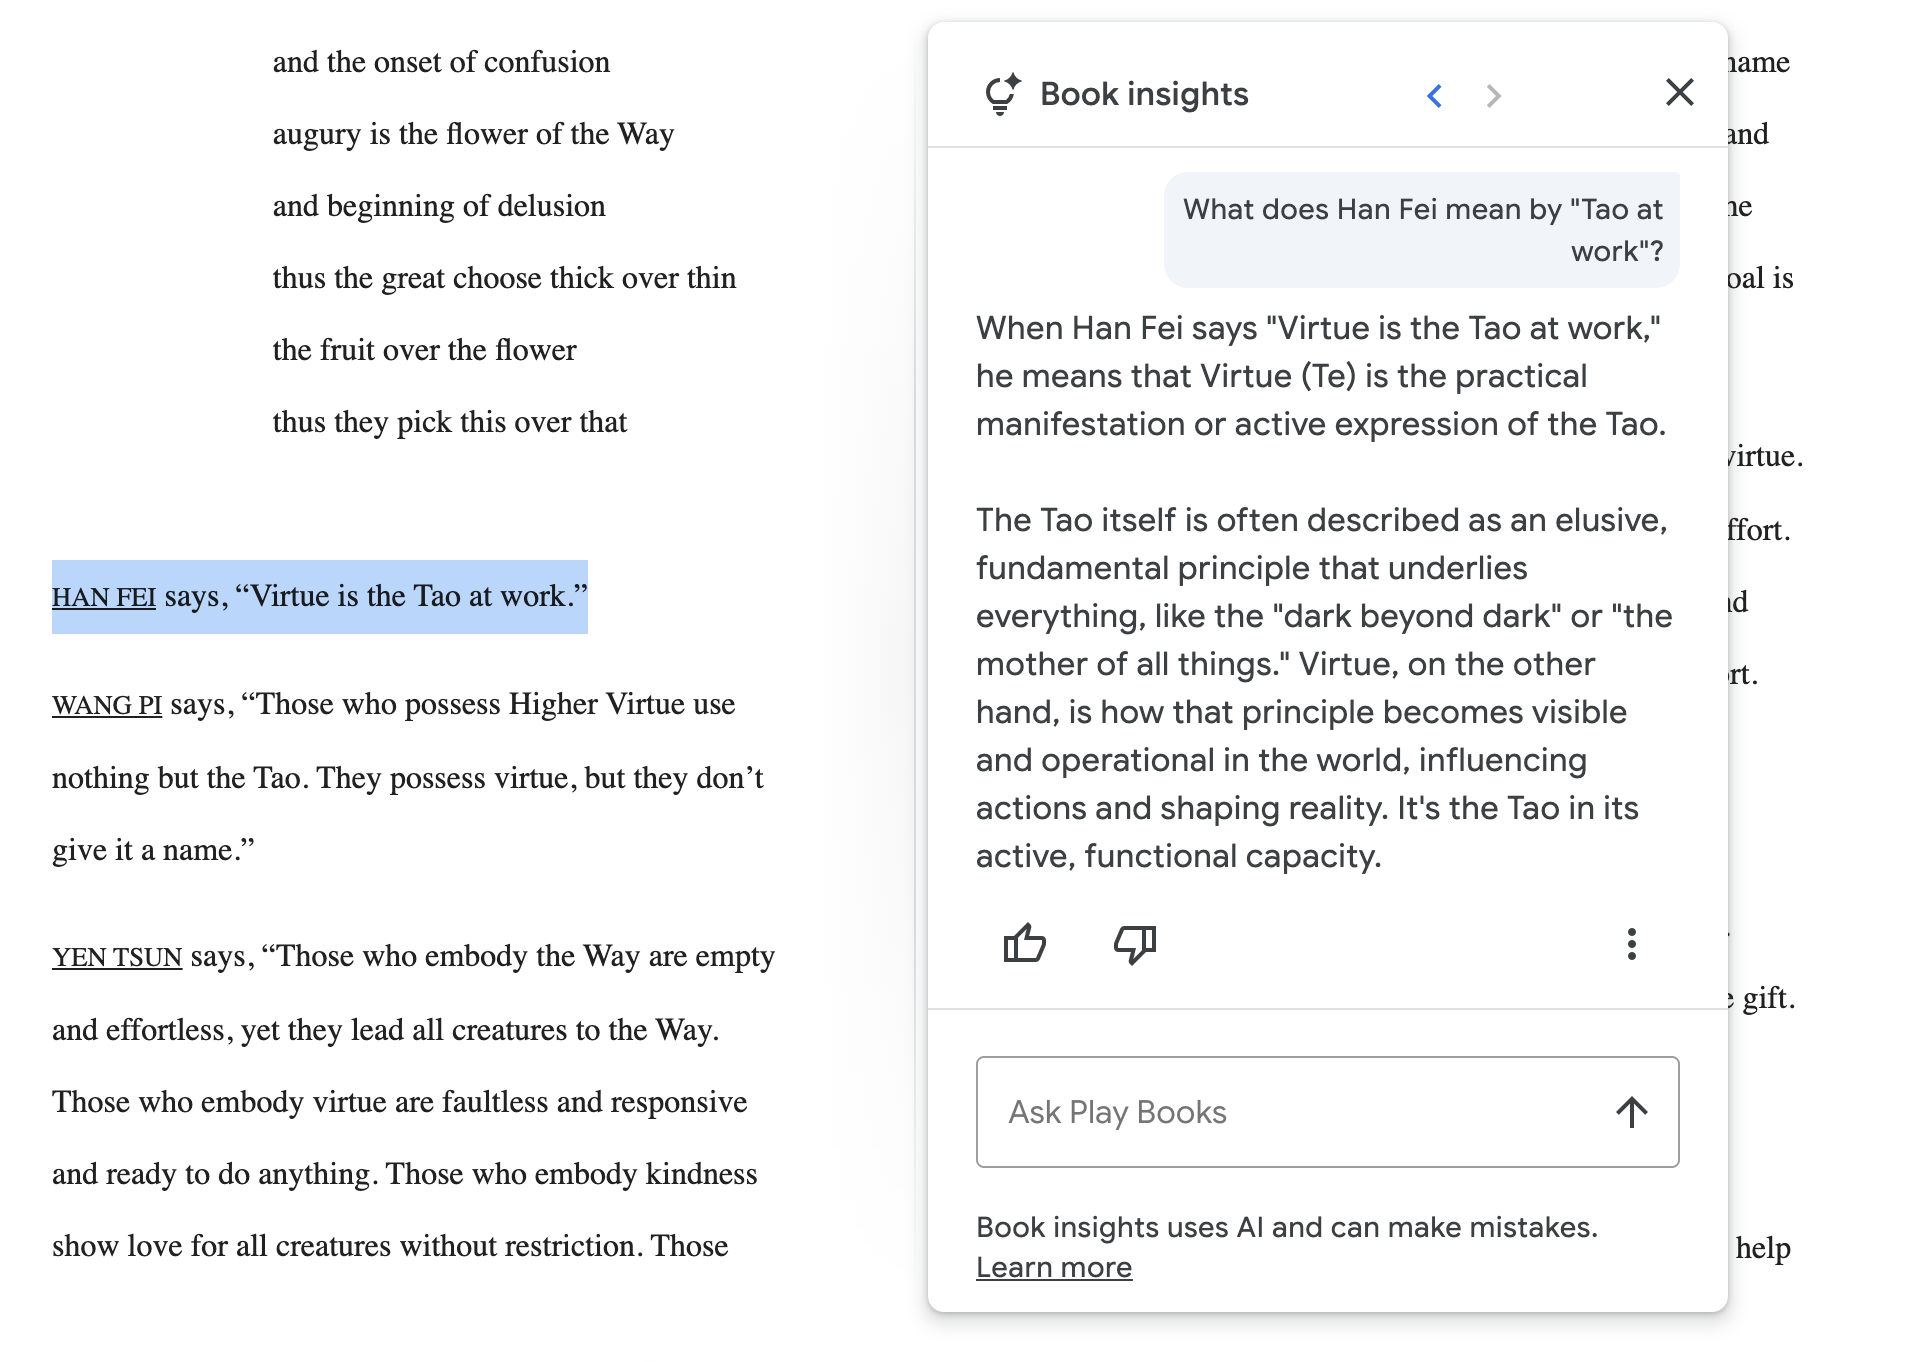Close the Book insights panel
Image resolution: width=1922 pixels, height=1362 pixels.
(1680, 92)
